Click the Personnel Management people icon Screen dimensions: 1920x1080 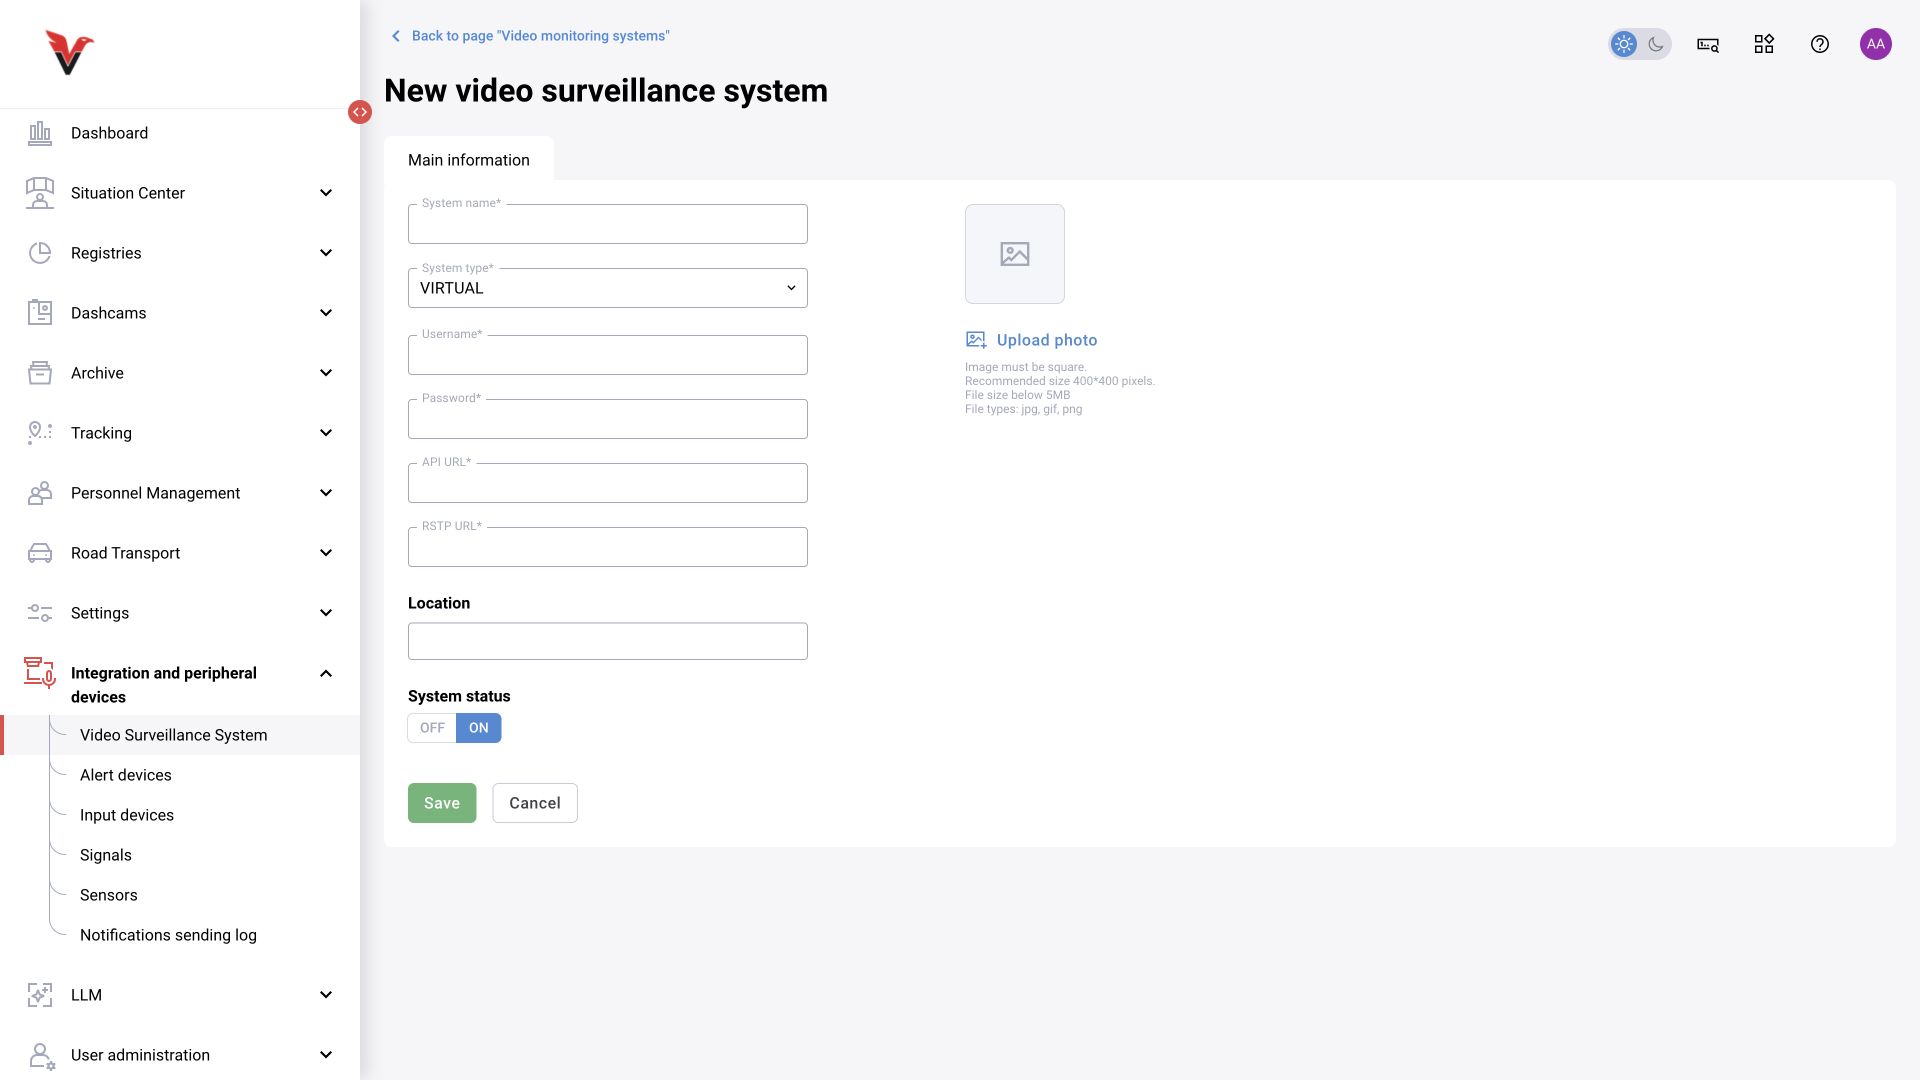click(x=40, y=493)
